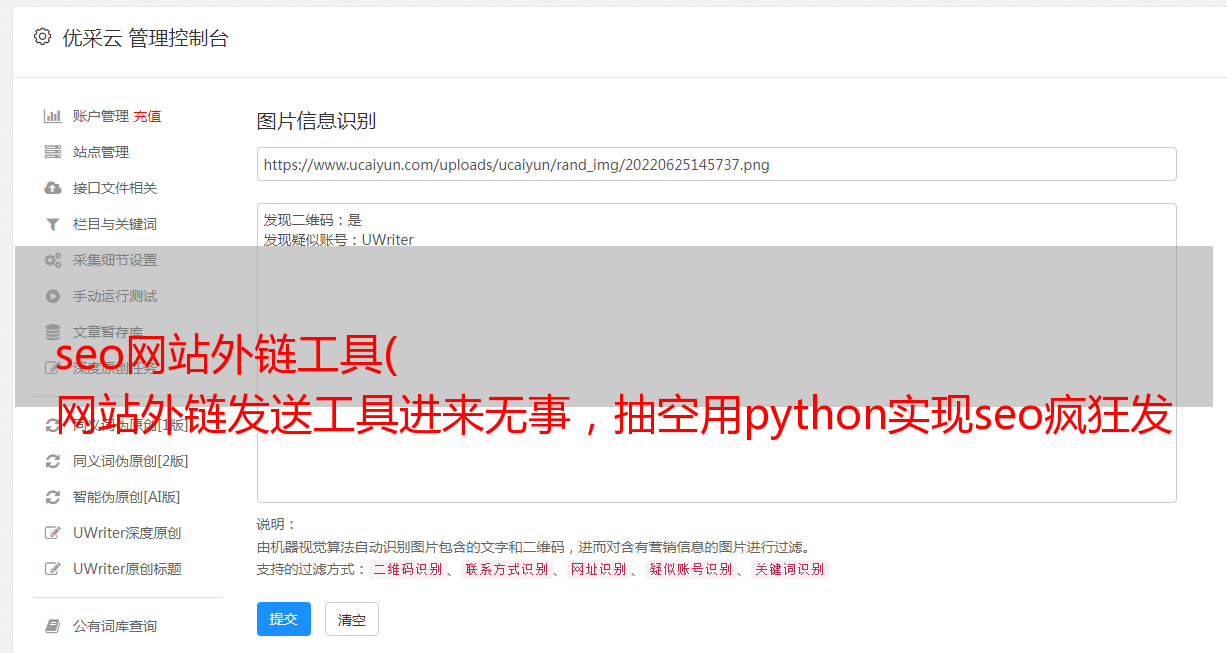Click the image URL input field
The image size is (1227, 653).
[716, 164]
